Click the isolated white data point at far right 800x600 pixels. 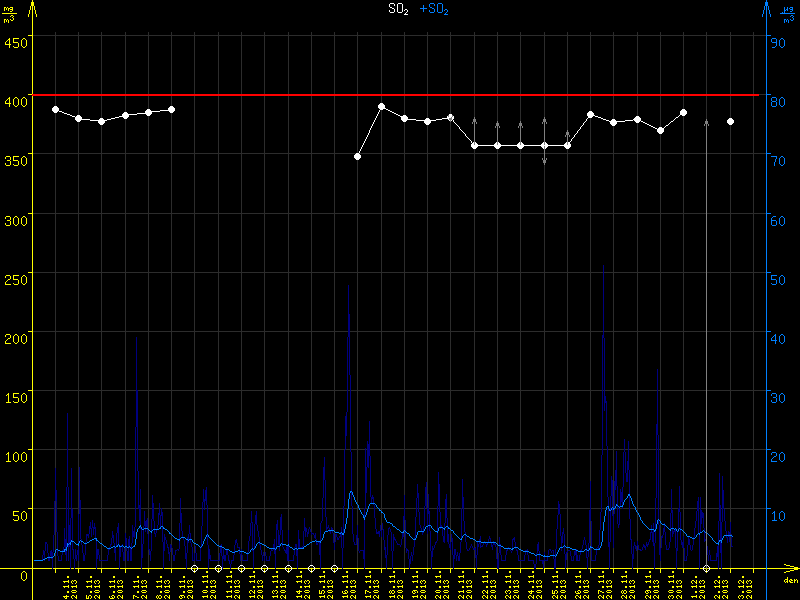[x=731, y=121]
